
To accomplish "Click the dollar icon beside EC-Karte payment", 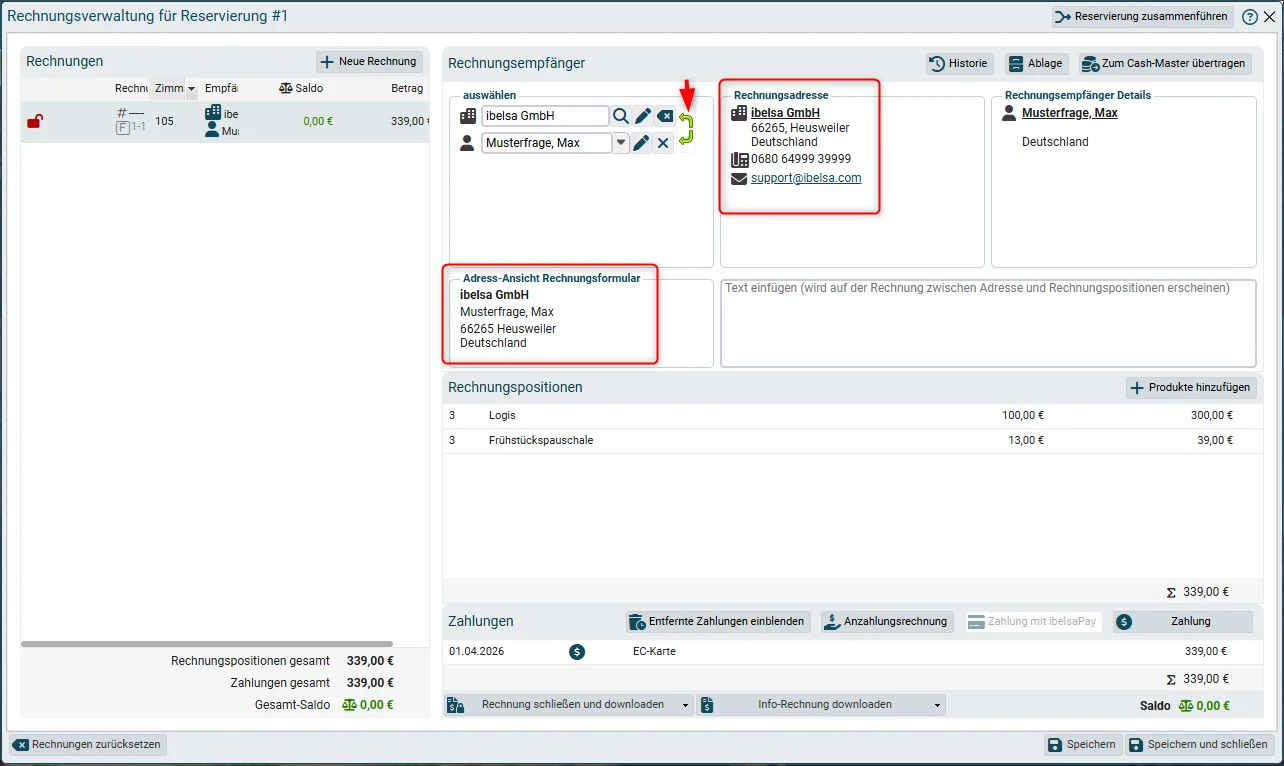I will [x=577, y=652].
